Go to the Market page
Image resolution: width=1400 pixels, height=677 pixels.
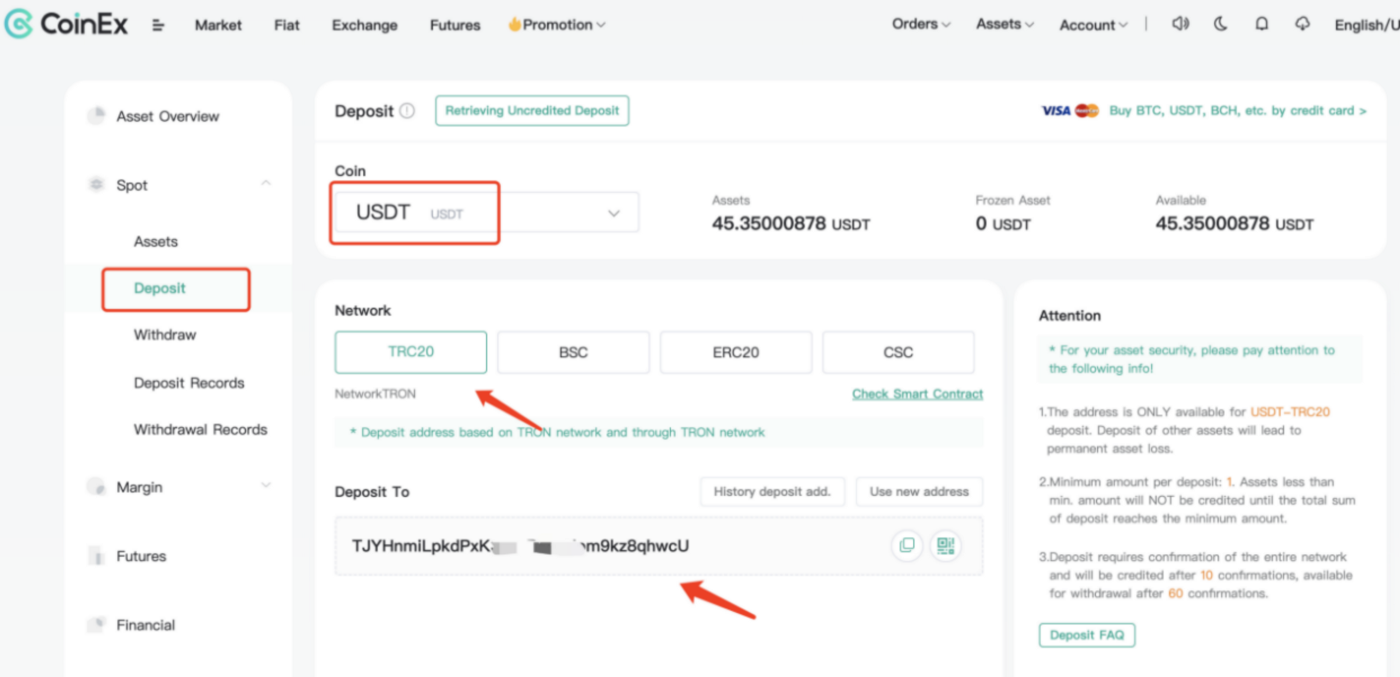coord(218,25)
